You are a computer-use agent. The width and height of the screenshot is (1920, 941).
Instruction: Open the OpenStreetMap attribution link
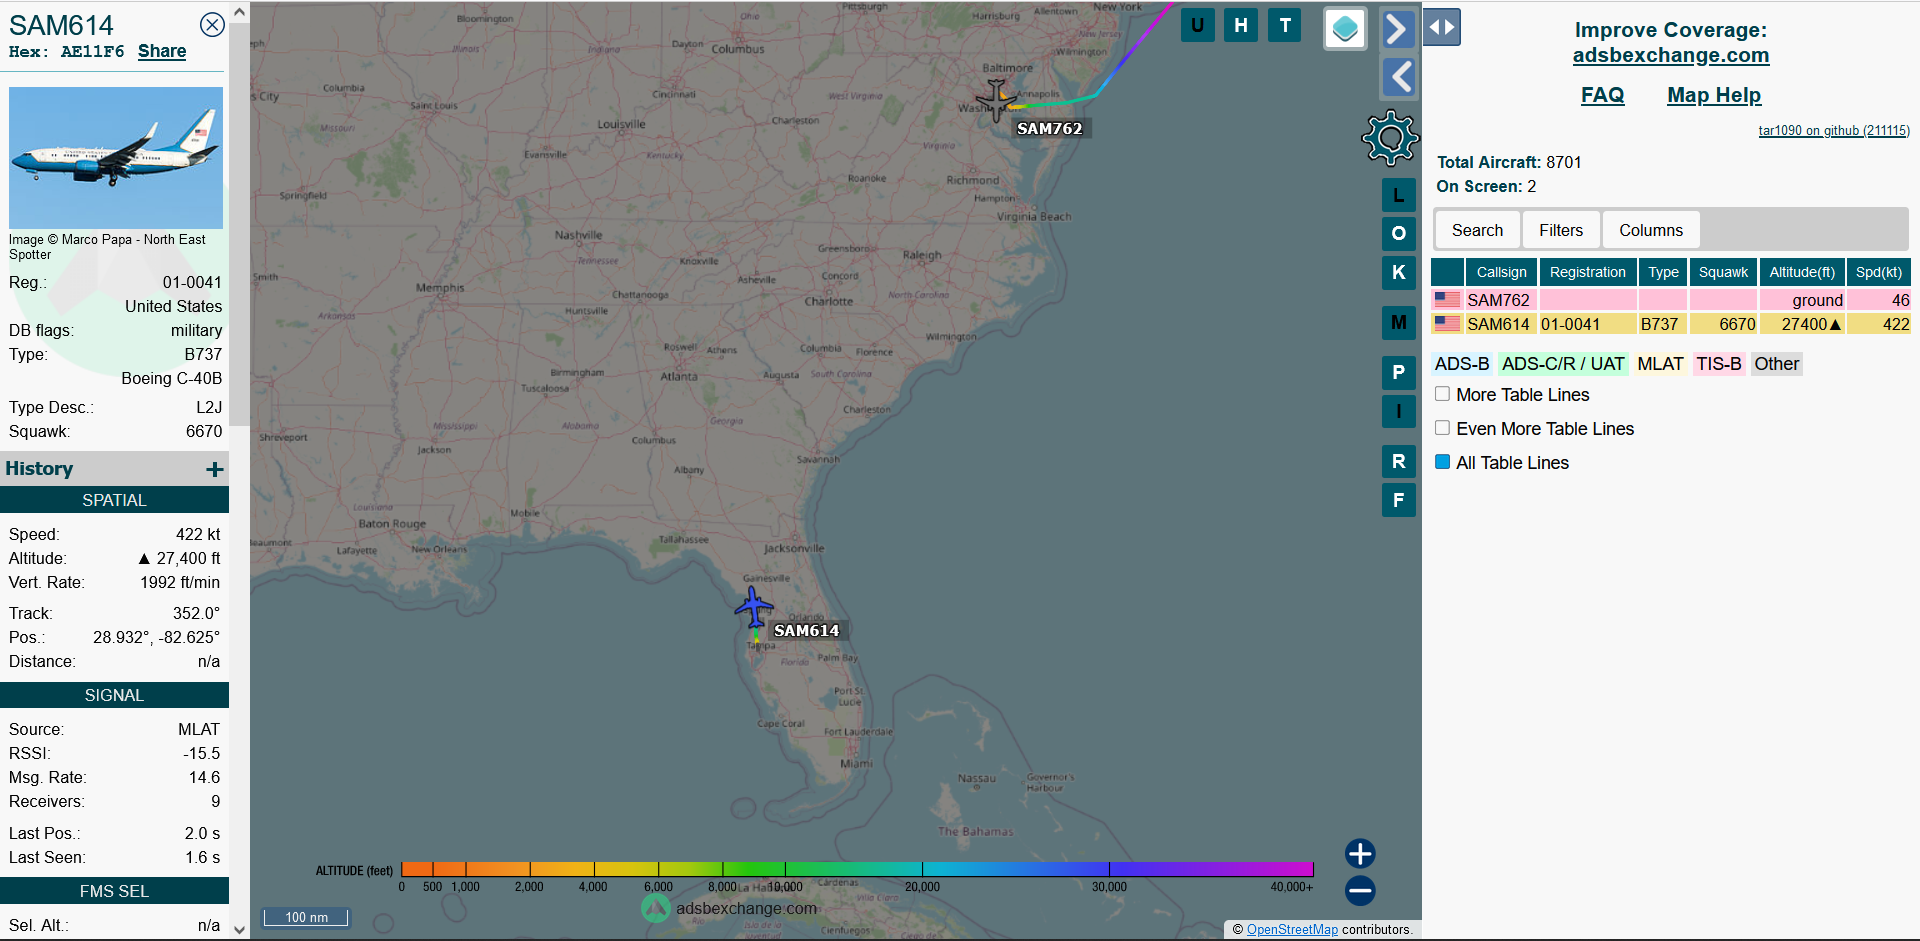tap(1292, 929)
